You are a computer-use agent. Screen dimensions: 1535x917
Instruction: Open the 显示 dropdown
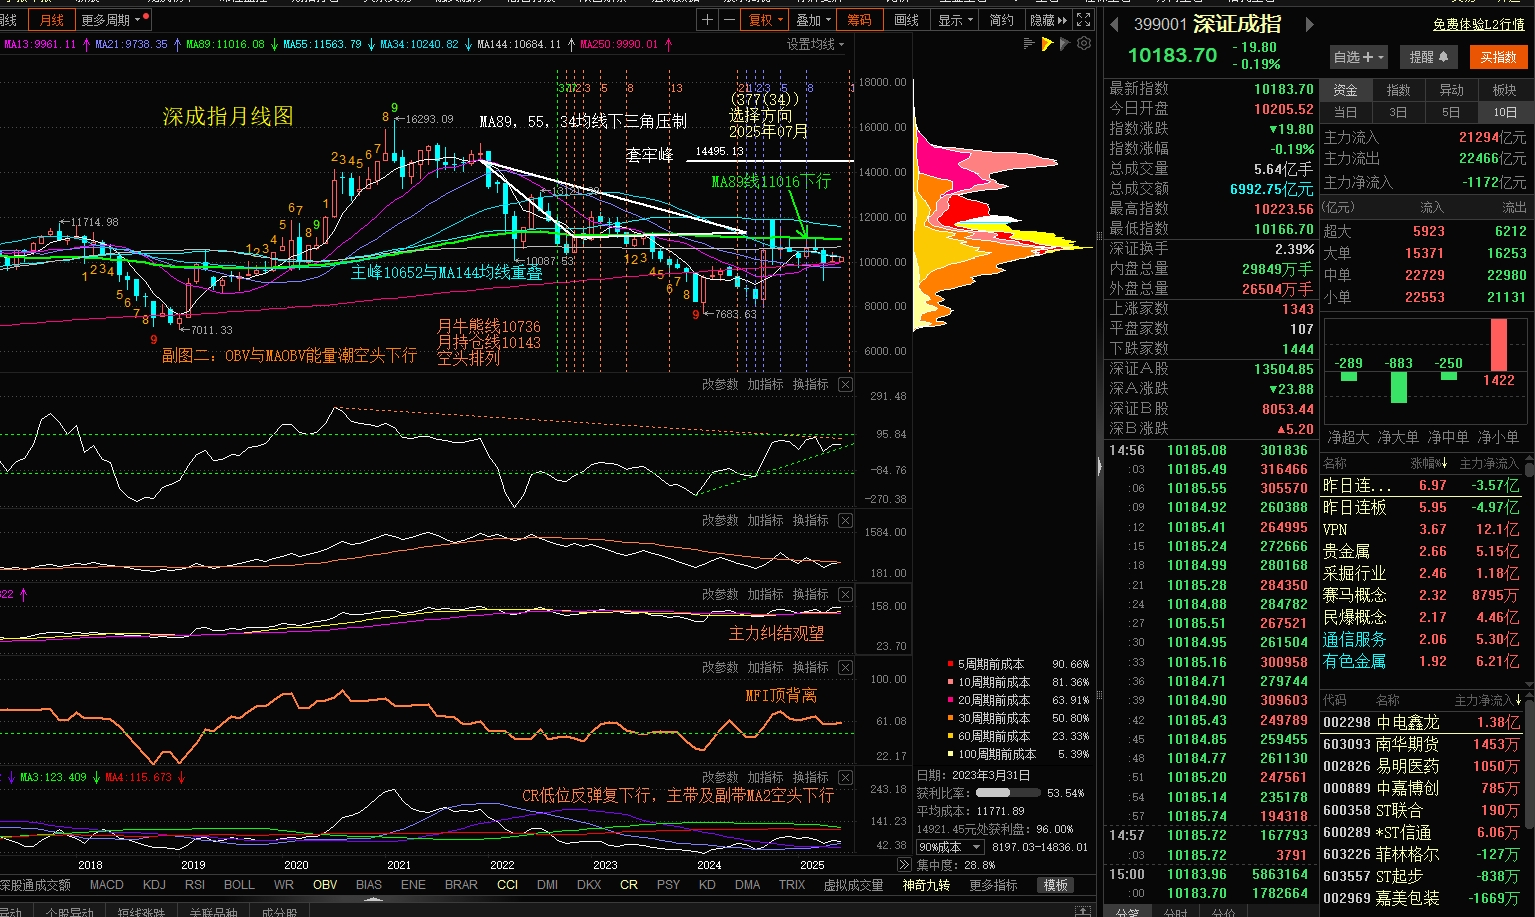tap(955, 20)
